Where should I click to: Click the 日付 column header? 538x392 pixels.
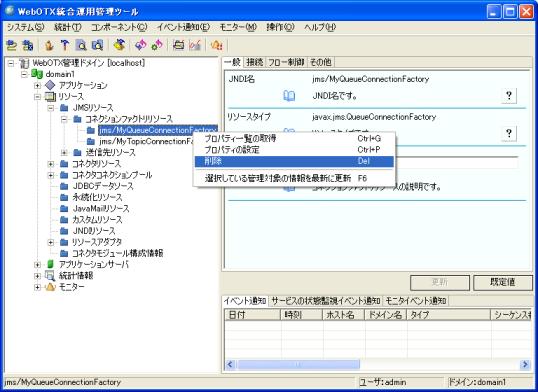coord(253,315)
